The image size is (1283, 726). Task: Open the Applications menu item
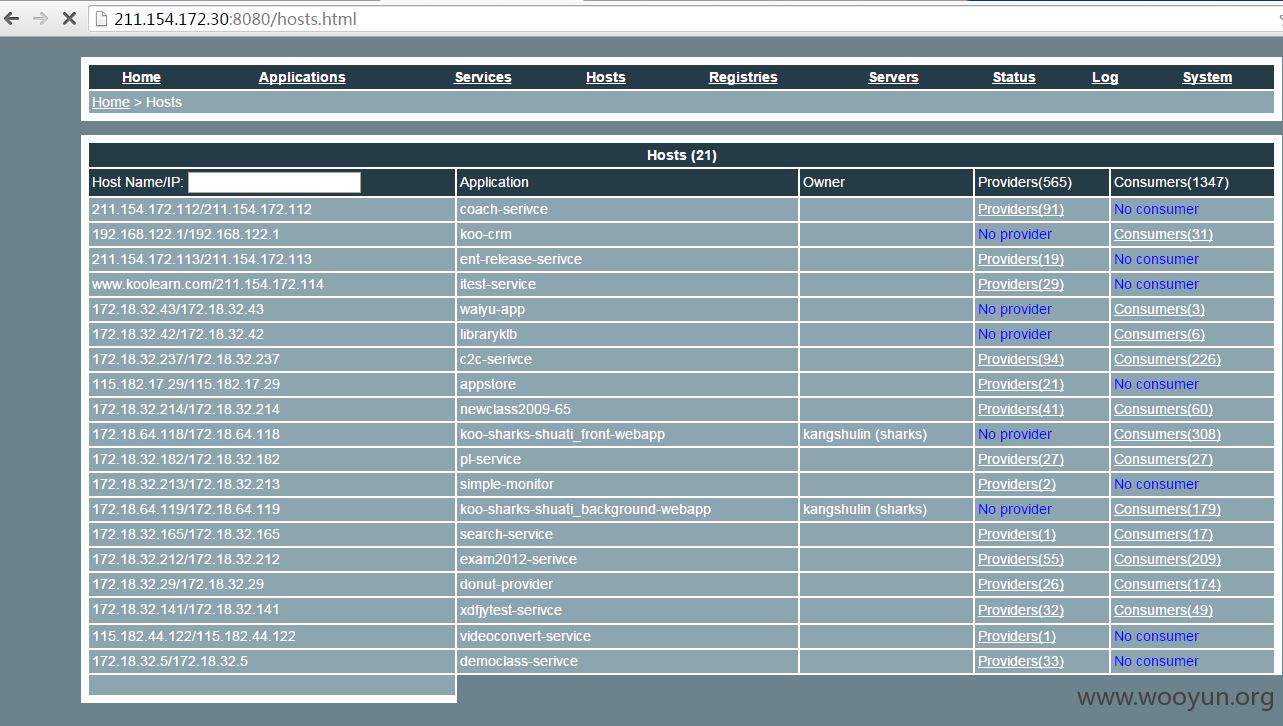(x=302, y=77)
